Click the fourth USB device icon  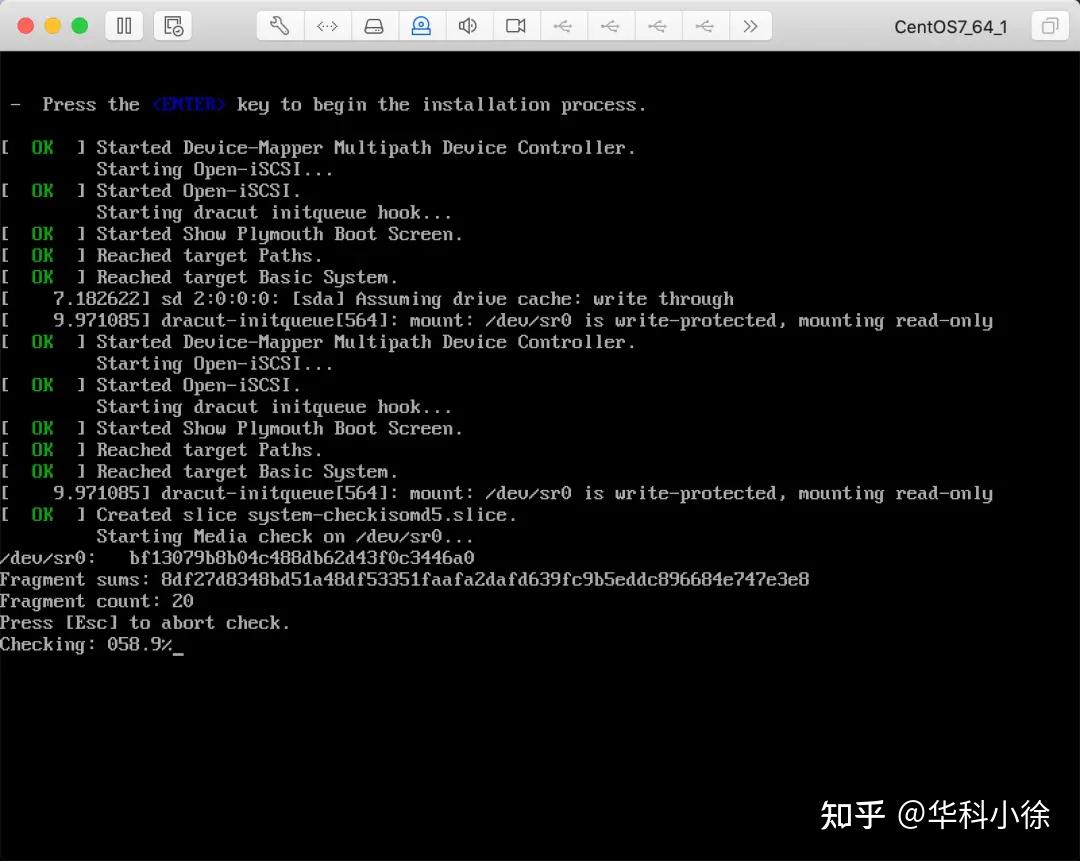pos(705,26)
